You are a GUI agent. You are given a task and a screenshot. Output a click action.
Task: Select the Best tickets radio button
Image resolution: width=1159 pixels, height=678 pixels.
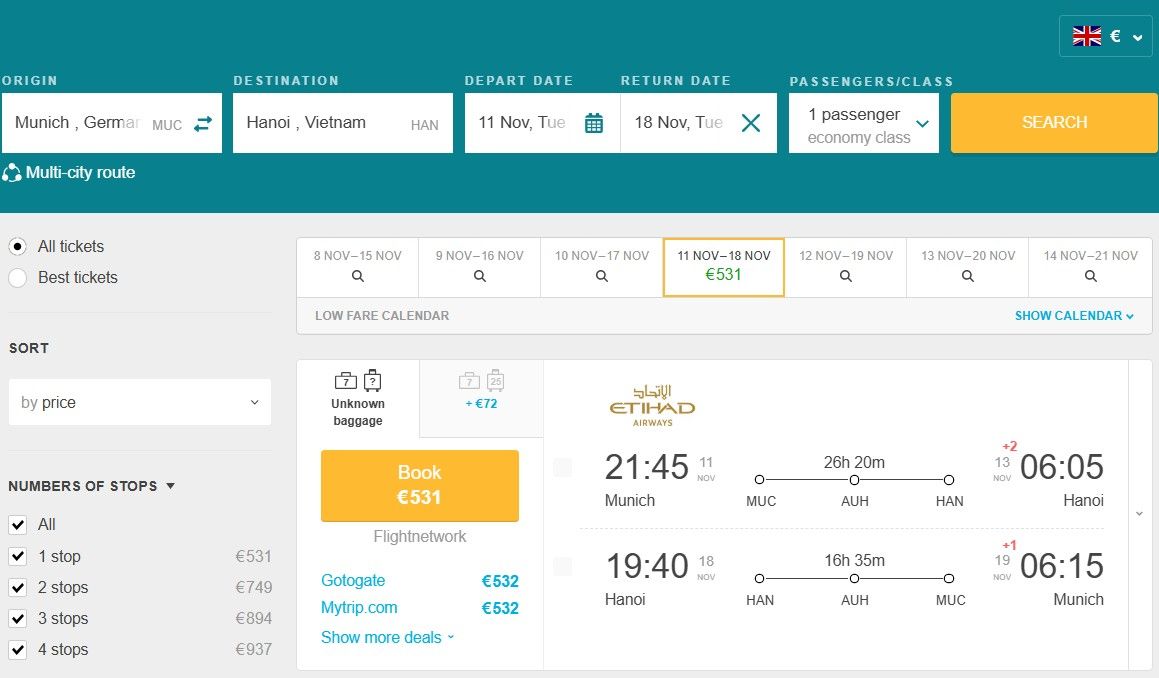[18, 277]
